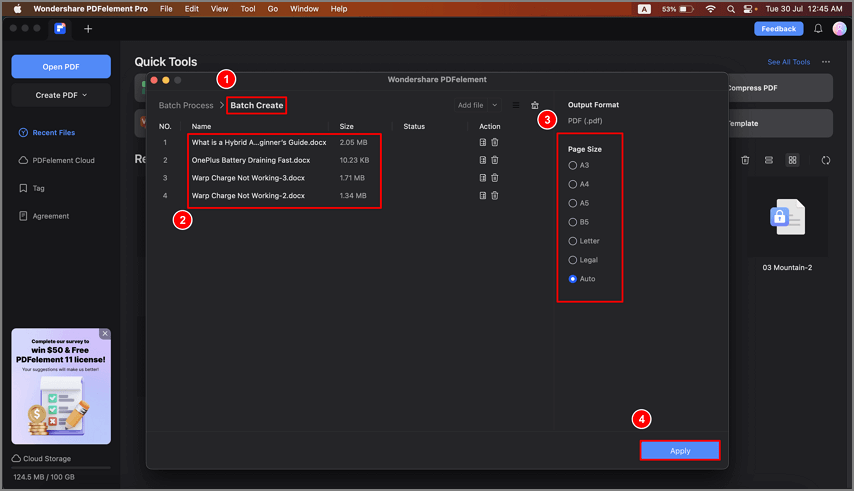Click the list menu icon beside Add file
Viewport: 854px width, 491px height.
coord(516,105)
